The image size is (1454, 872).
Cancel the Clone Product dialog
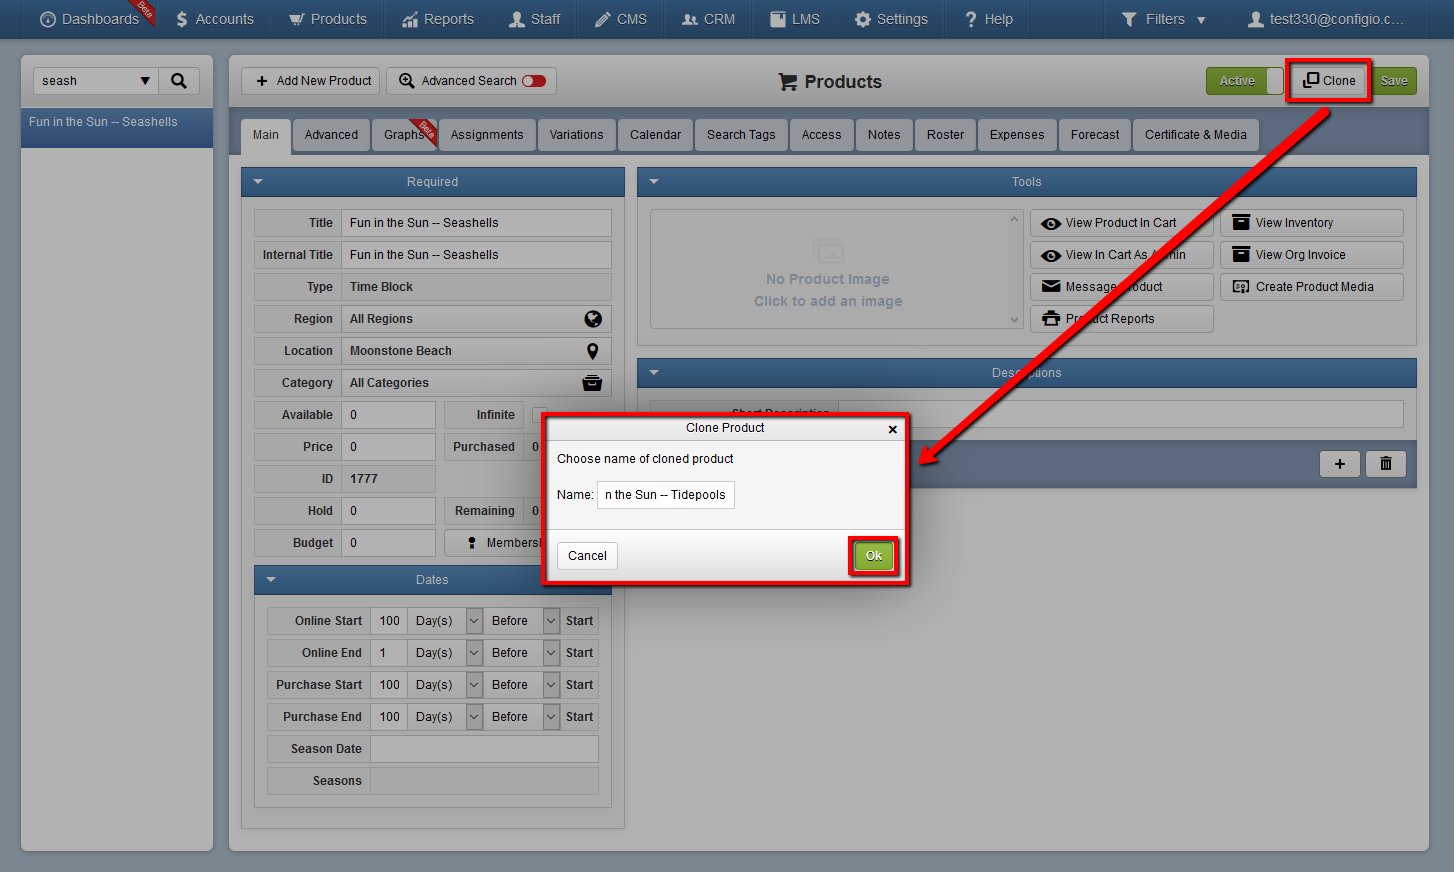coord(587,556)
